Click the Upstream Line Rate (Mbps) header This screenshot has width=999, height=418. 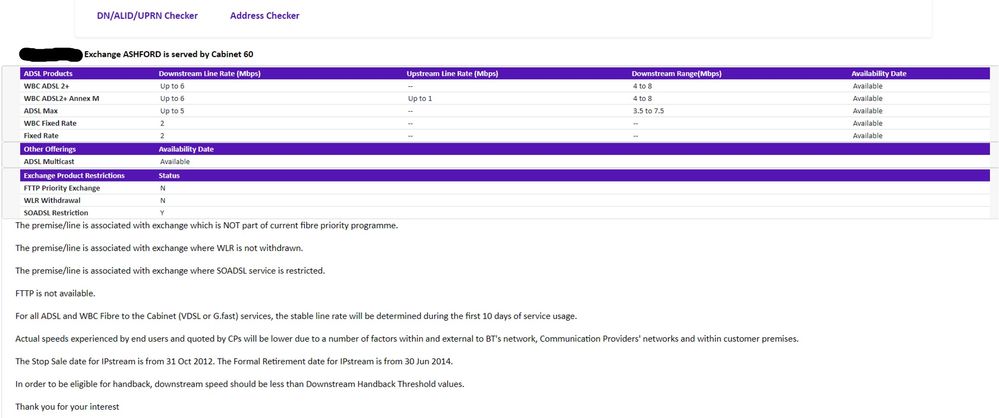point(452,74)
